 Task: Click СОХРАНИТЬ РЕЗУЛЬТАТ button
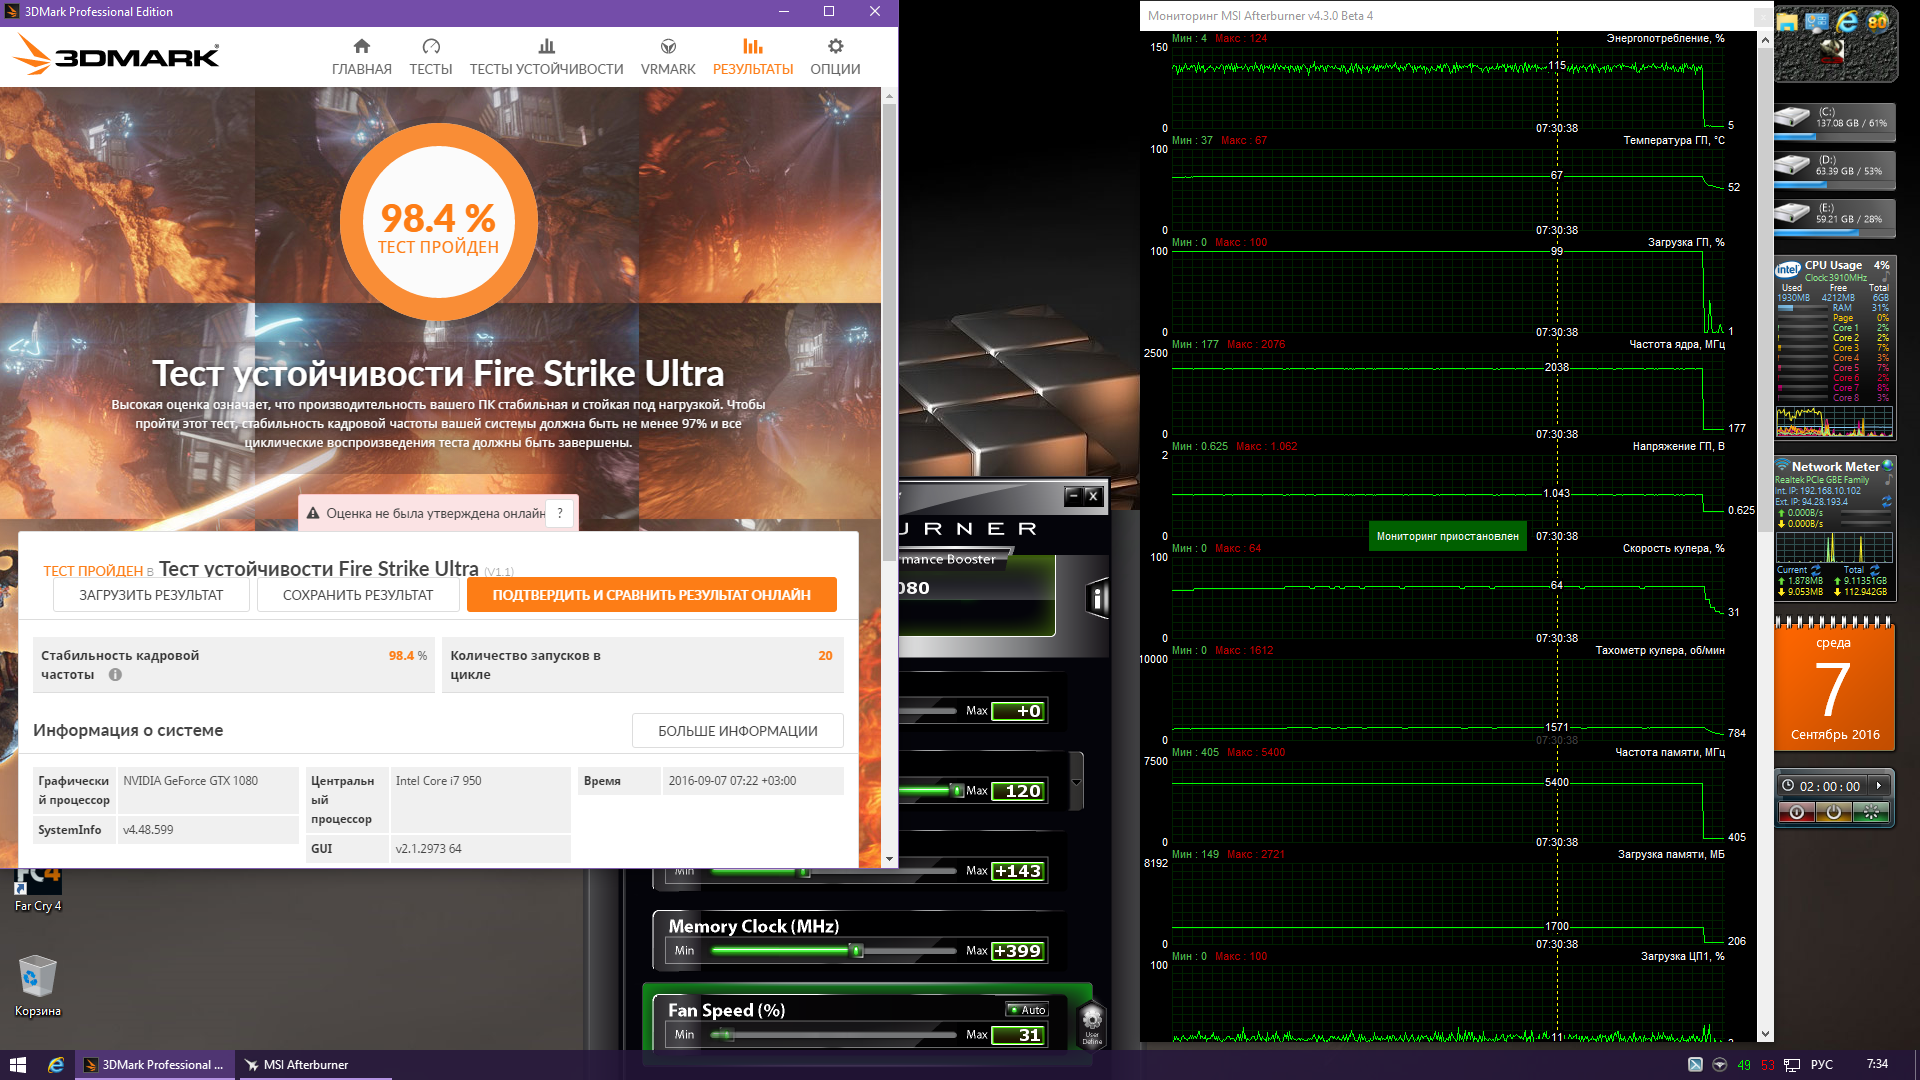(358, 595)
